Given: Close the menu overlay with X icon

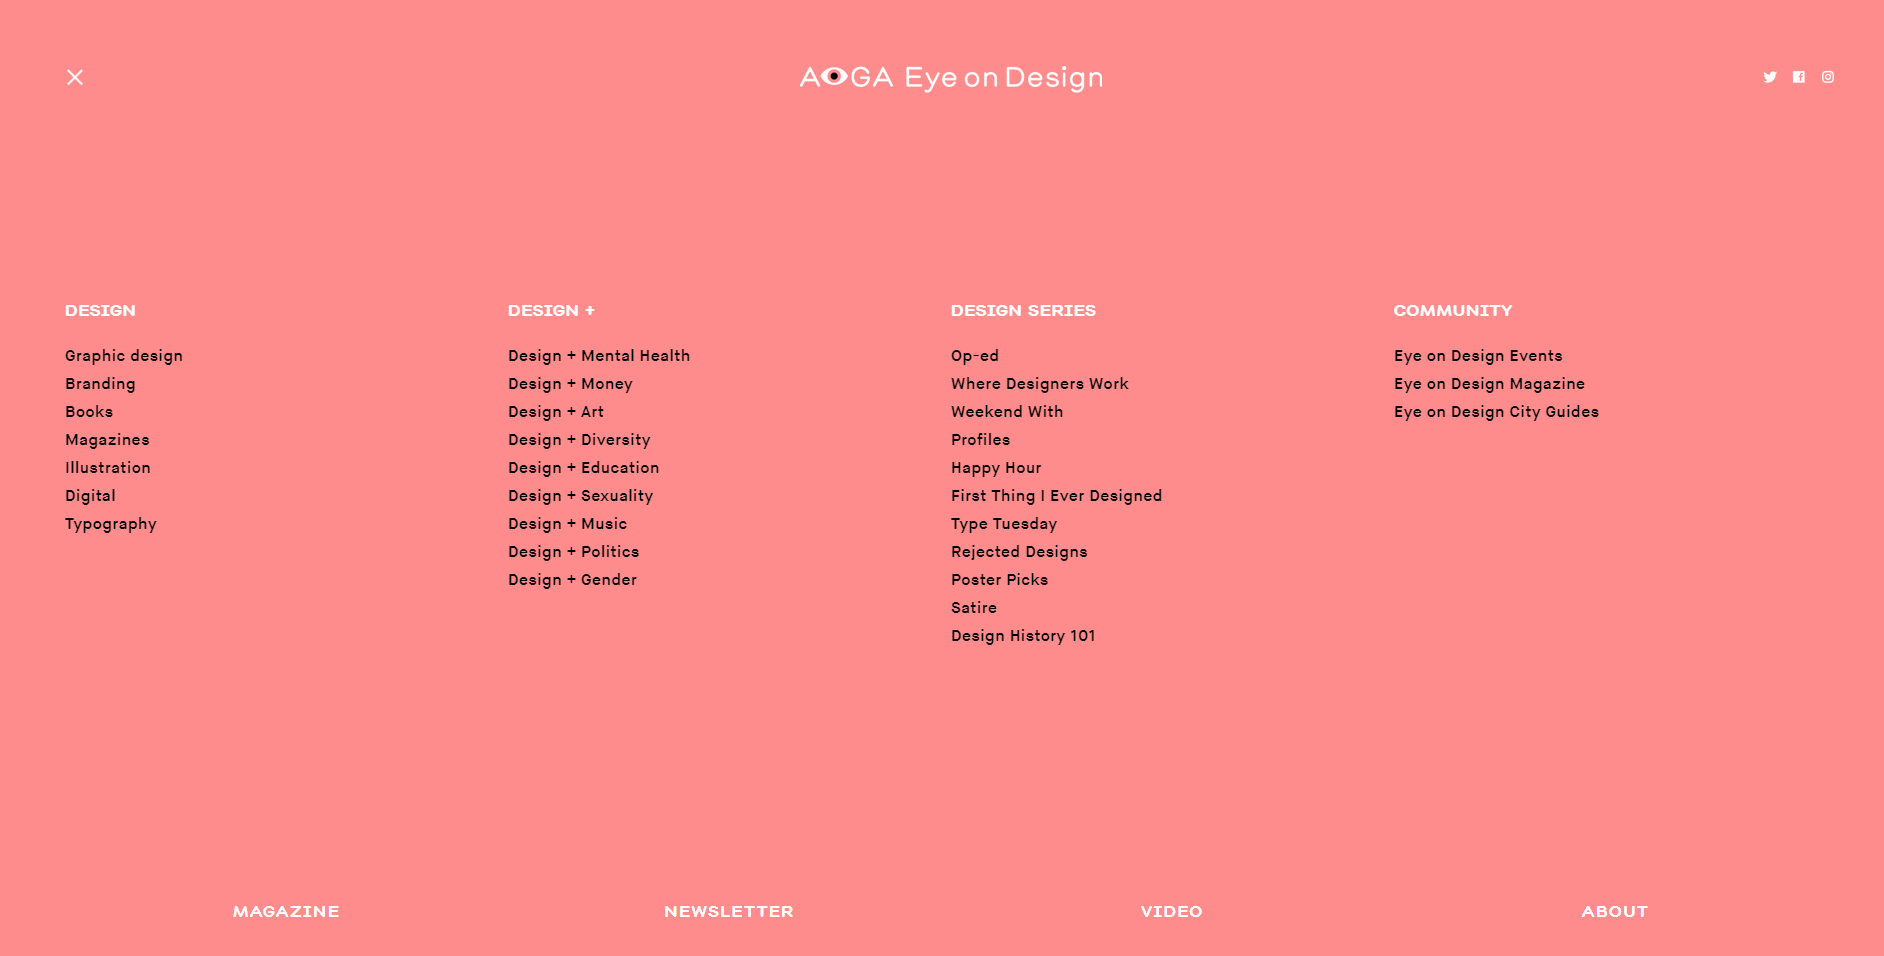Looking at the screenshot, I should click(75, 77).
